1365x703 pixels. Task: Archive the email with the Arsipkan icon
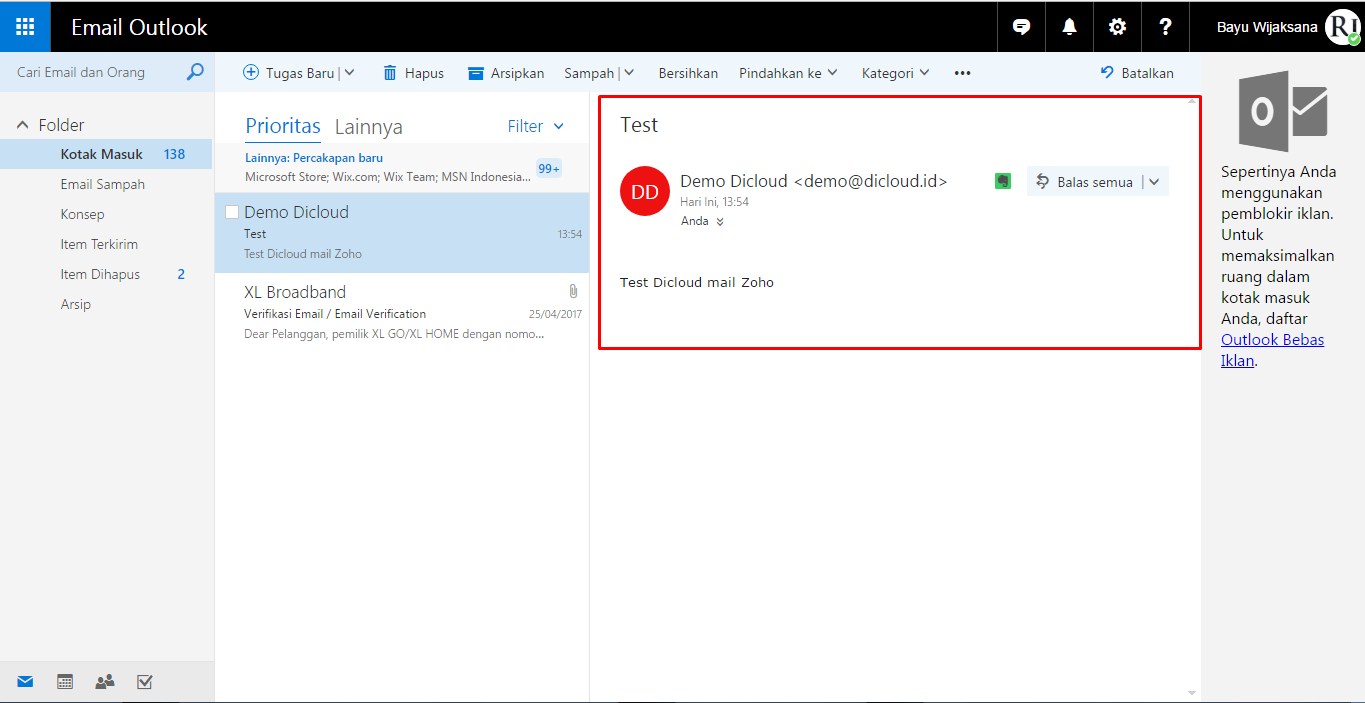point(505,72)
